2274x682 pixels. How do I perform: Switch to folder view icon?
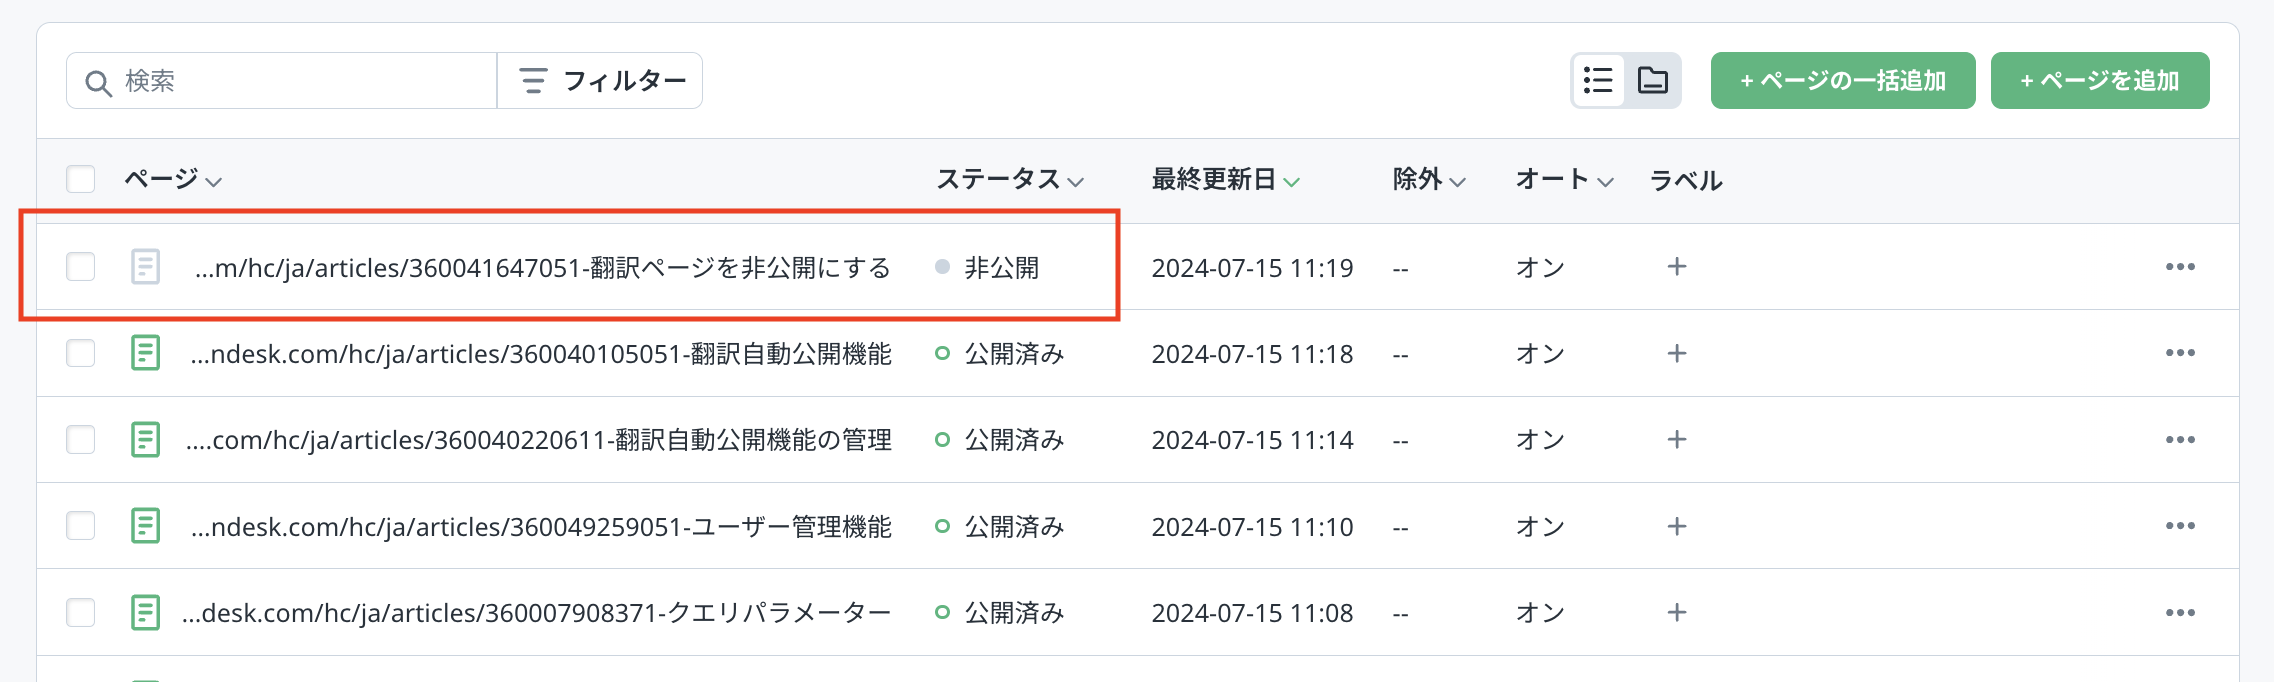pos(1652,80)
